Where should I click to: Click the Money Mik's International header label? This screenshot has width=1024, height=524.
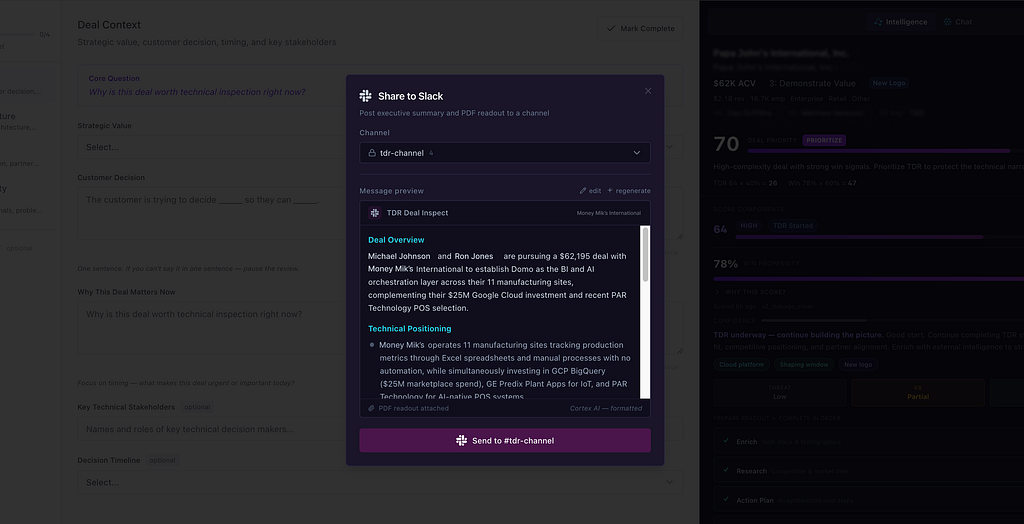609,213
